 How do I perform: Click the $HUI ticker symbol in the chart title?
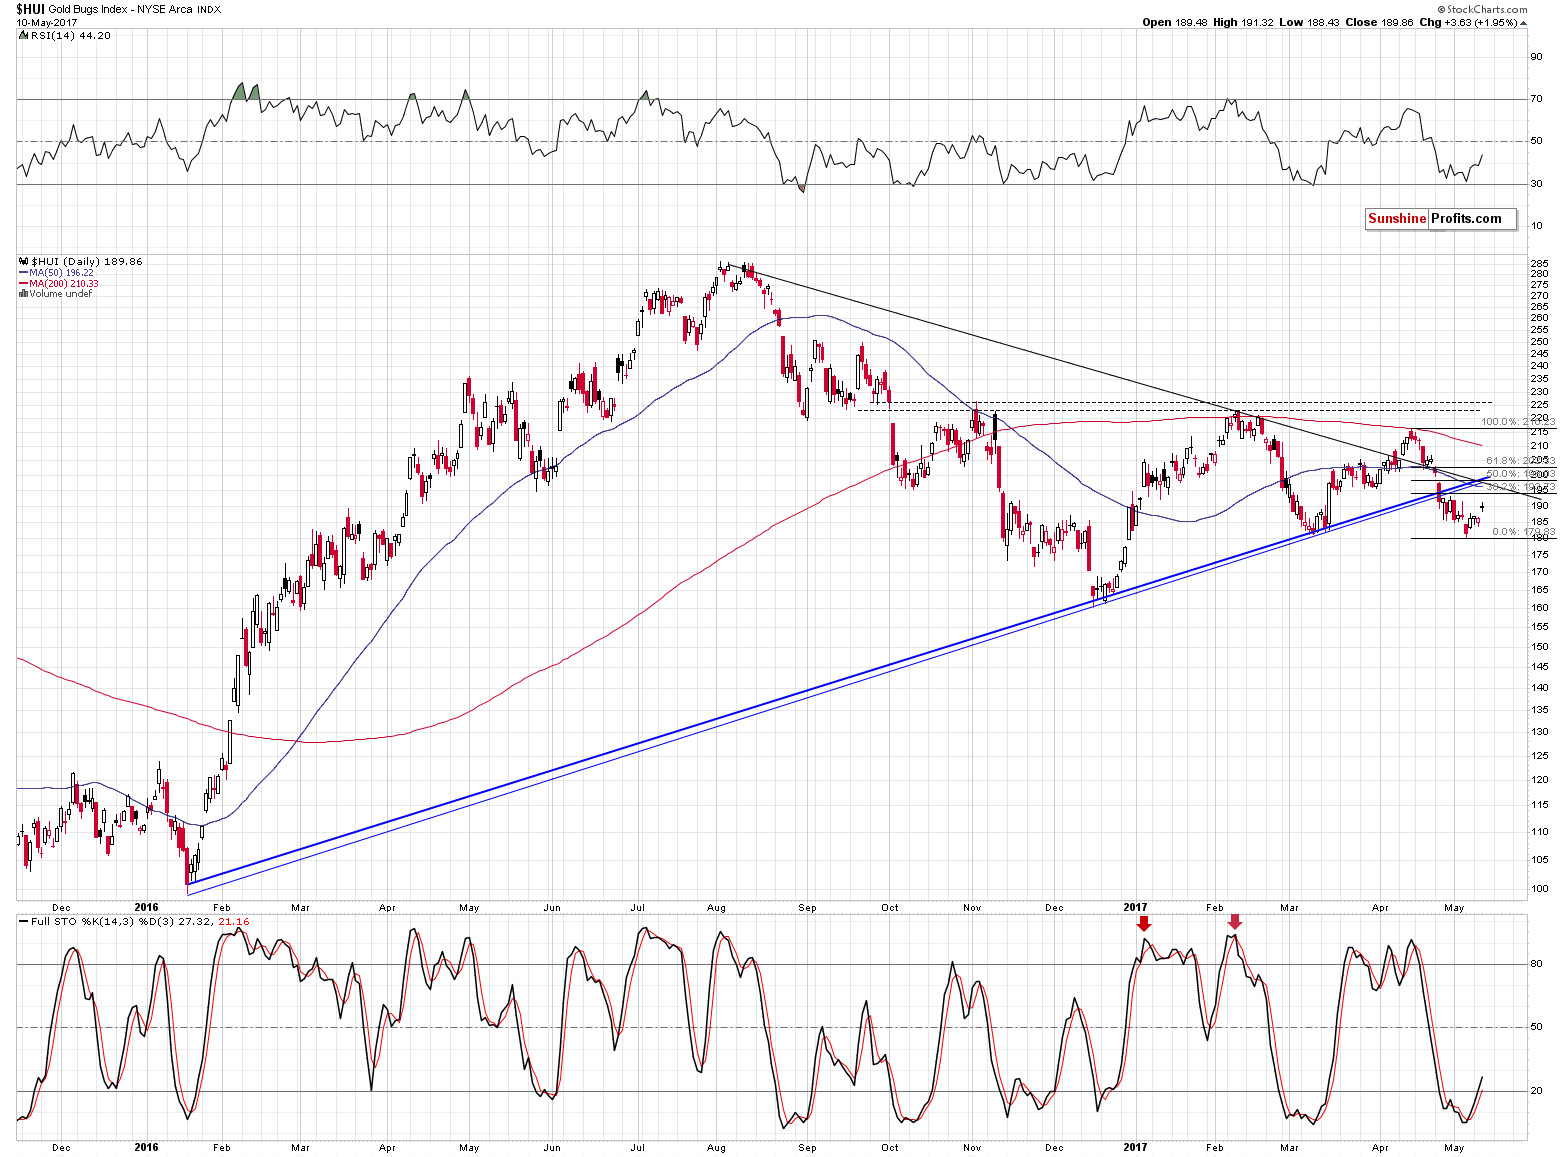tap(30, 9)
